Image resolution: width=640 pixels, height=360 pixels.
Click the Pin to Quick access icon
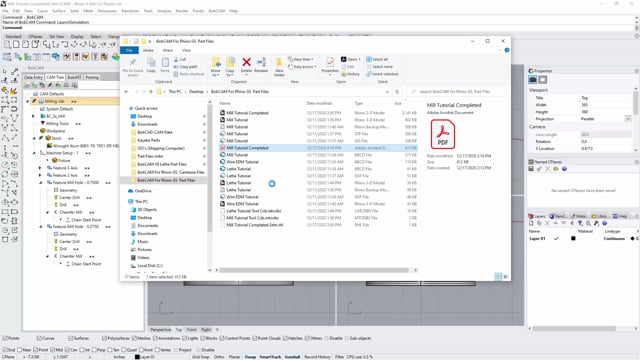(x=133, y=62)
